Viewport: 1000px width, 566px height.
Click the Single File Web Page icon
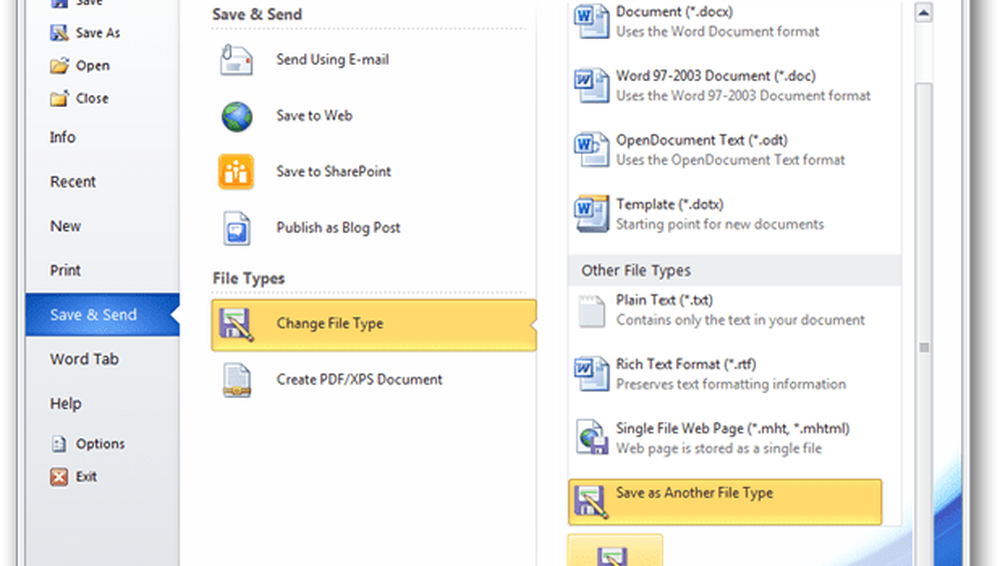pos(591,437)
